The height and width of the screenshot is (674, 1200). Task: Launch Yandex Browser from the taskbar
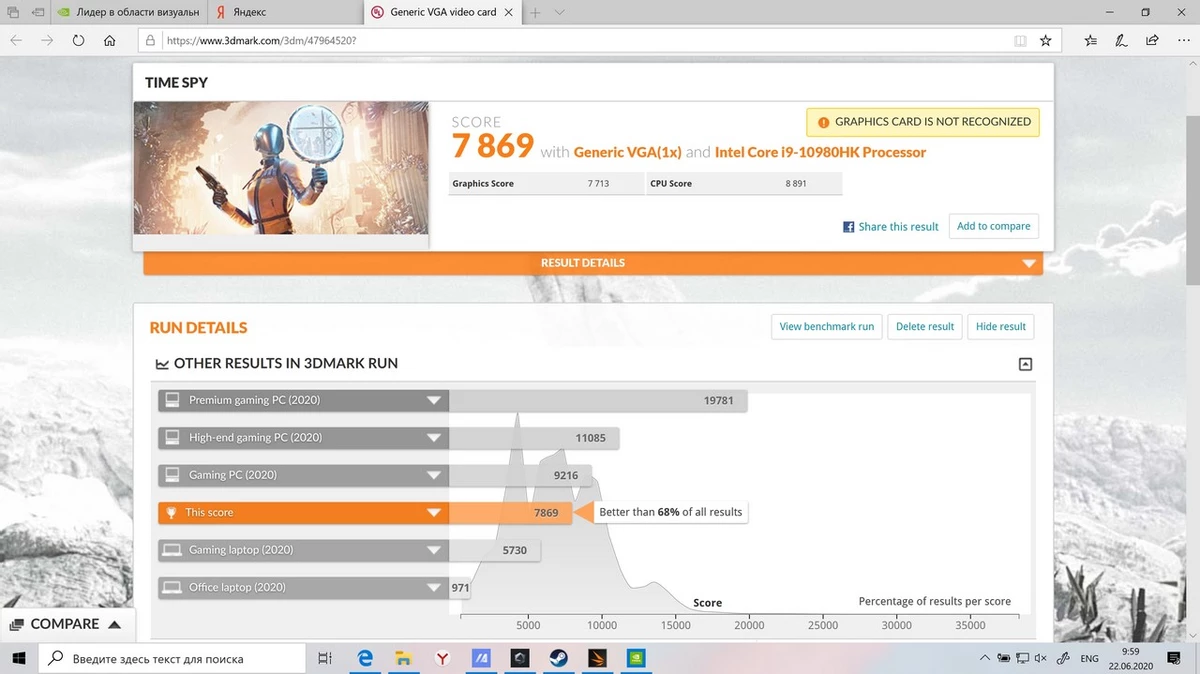coord(442,658)
